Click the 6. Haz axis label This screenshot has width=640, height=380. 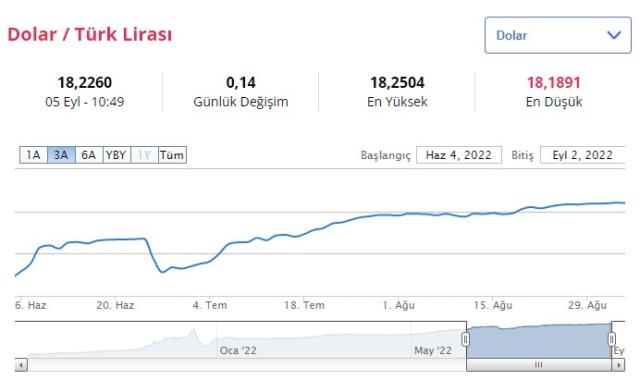[31, 305]
